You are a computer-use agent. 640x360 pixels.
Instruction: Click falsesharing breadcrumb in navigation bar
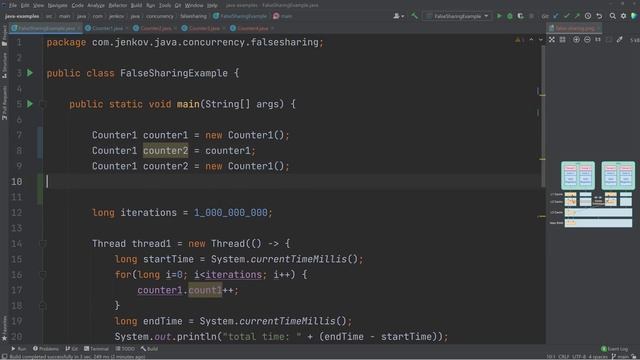click(193, 16)
